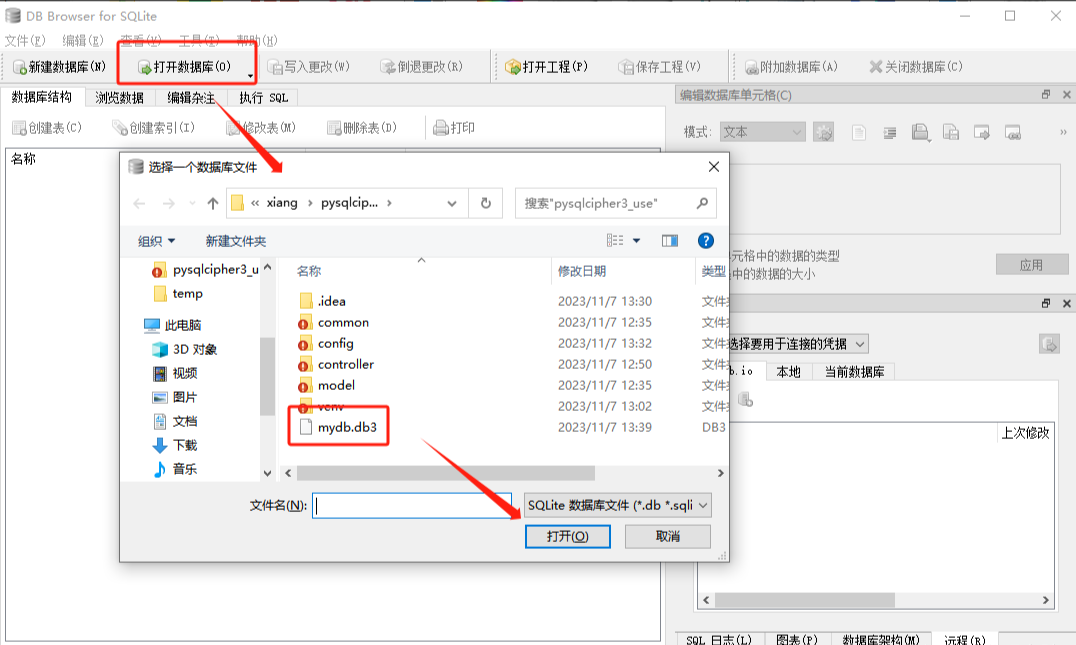Click Attach Database (附加数据库) button
This screenshot has height=645, width=1076.
point(791,67)
